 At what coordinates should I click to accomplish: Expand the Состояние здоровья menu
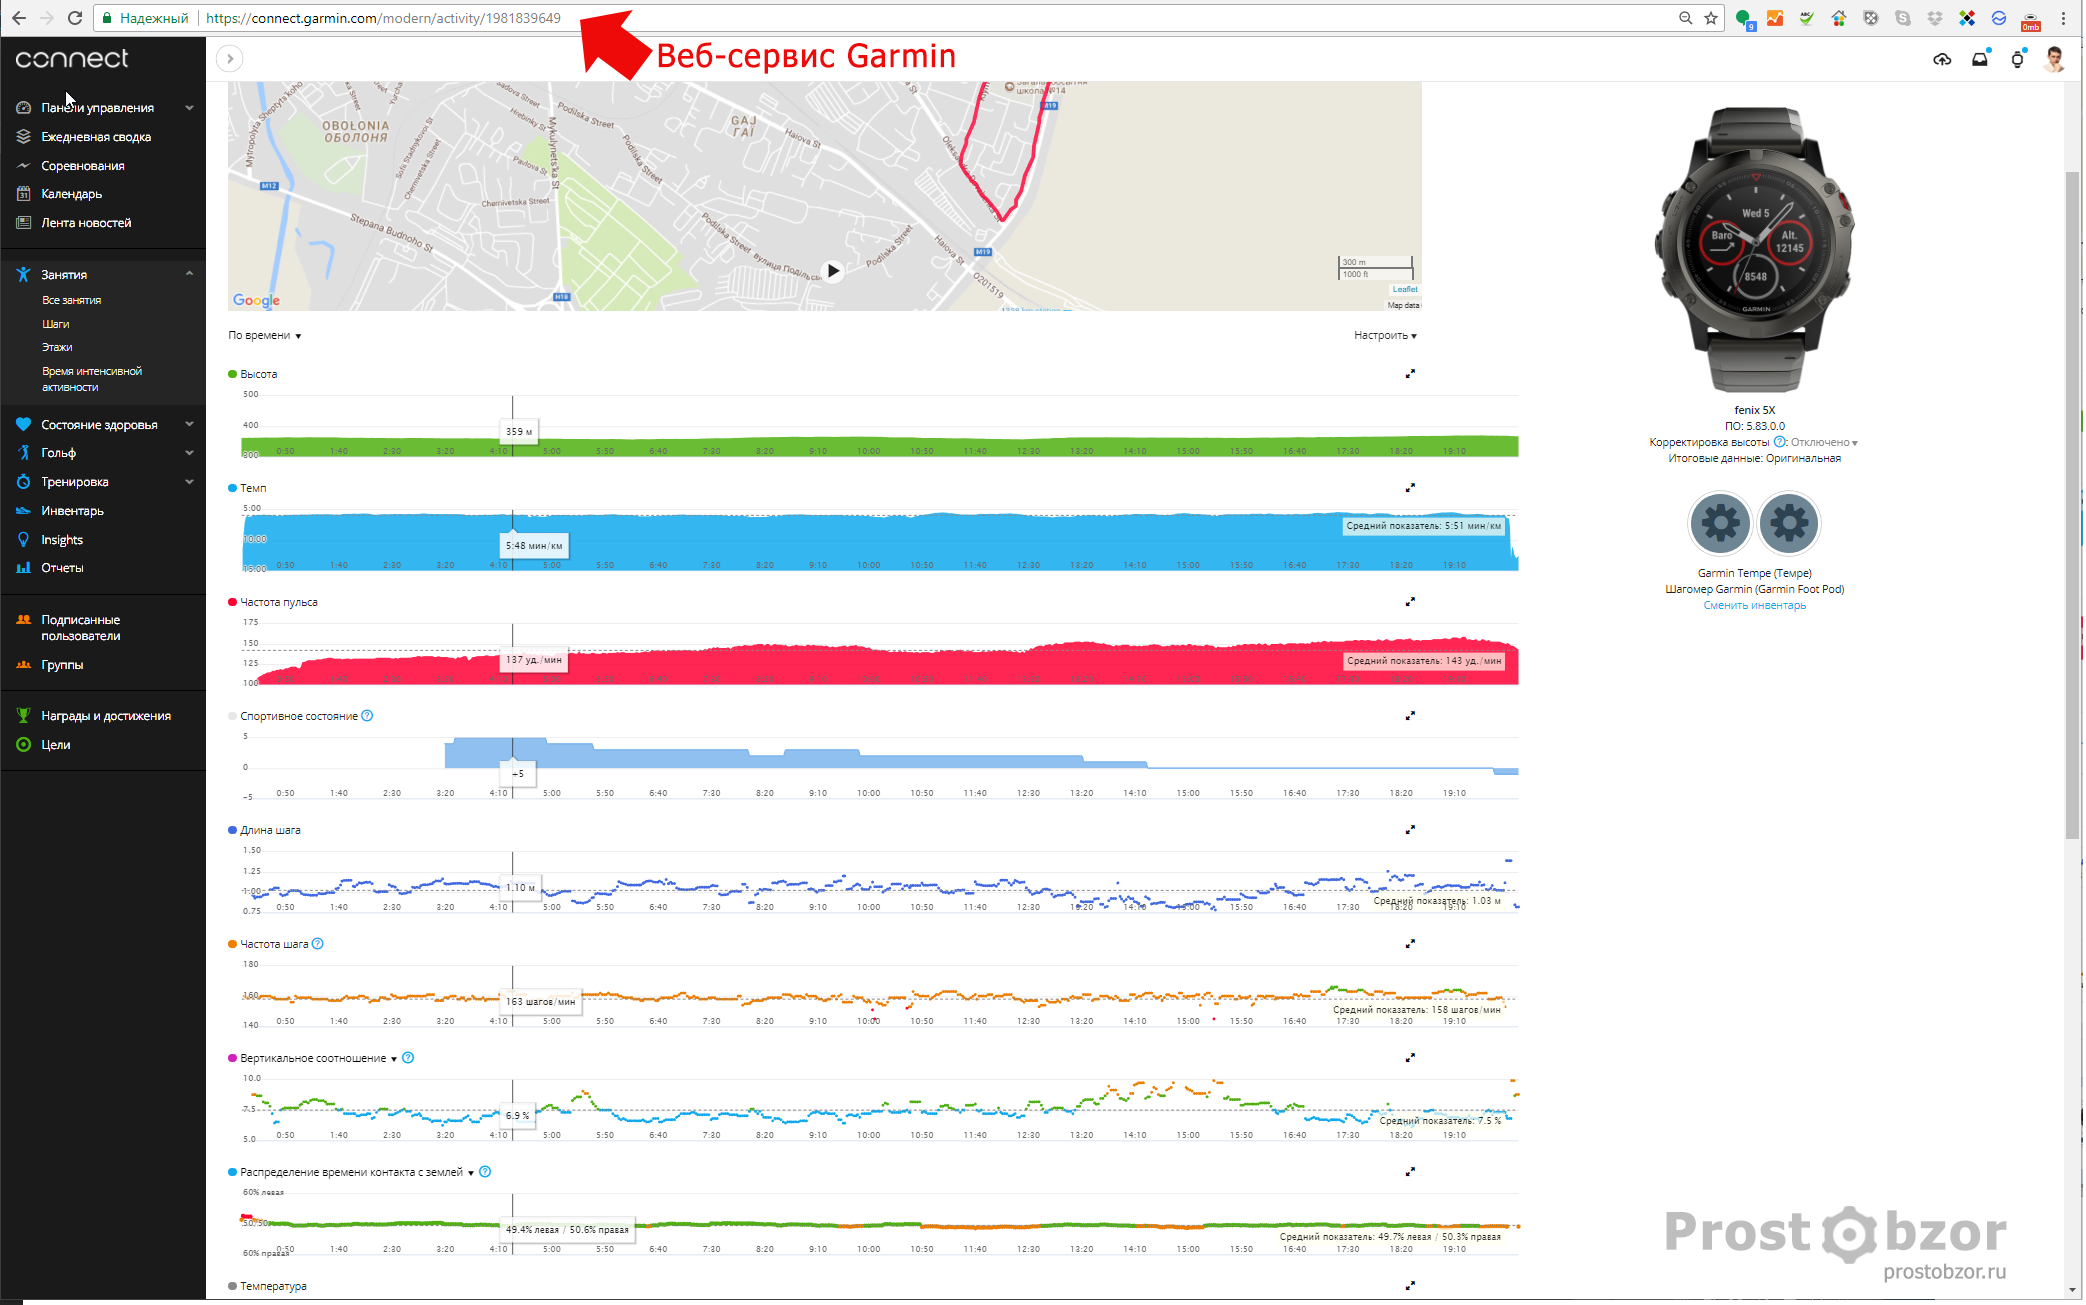coord(189,425)
